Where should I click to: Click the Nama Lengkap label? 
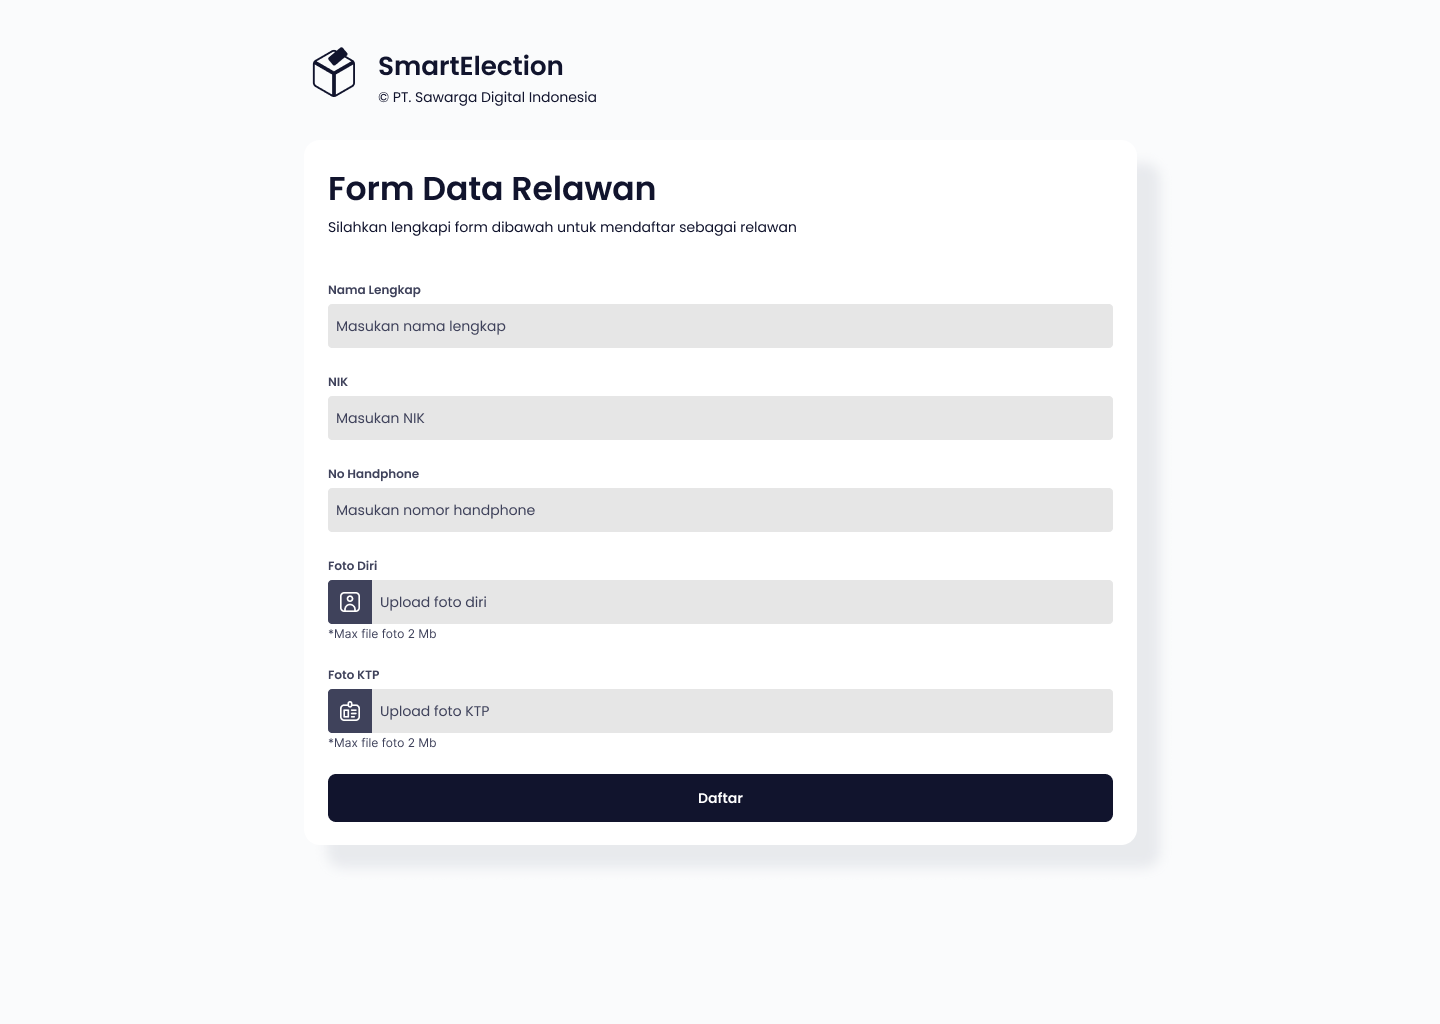point(374,290)
